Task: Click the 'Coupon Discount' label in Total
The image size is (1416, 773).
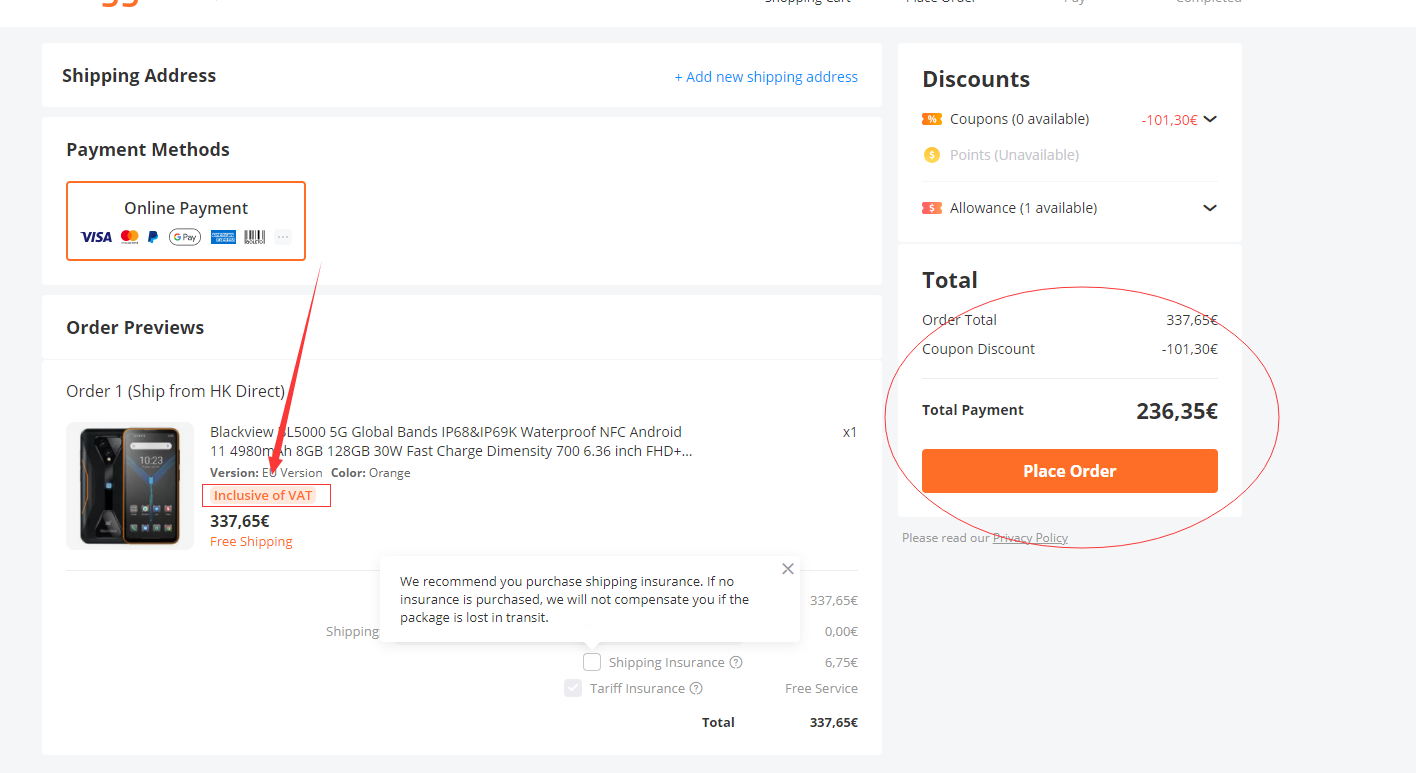Action: click(978, 349)
